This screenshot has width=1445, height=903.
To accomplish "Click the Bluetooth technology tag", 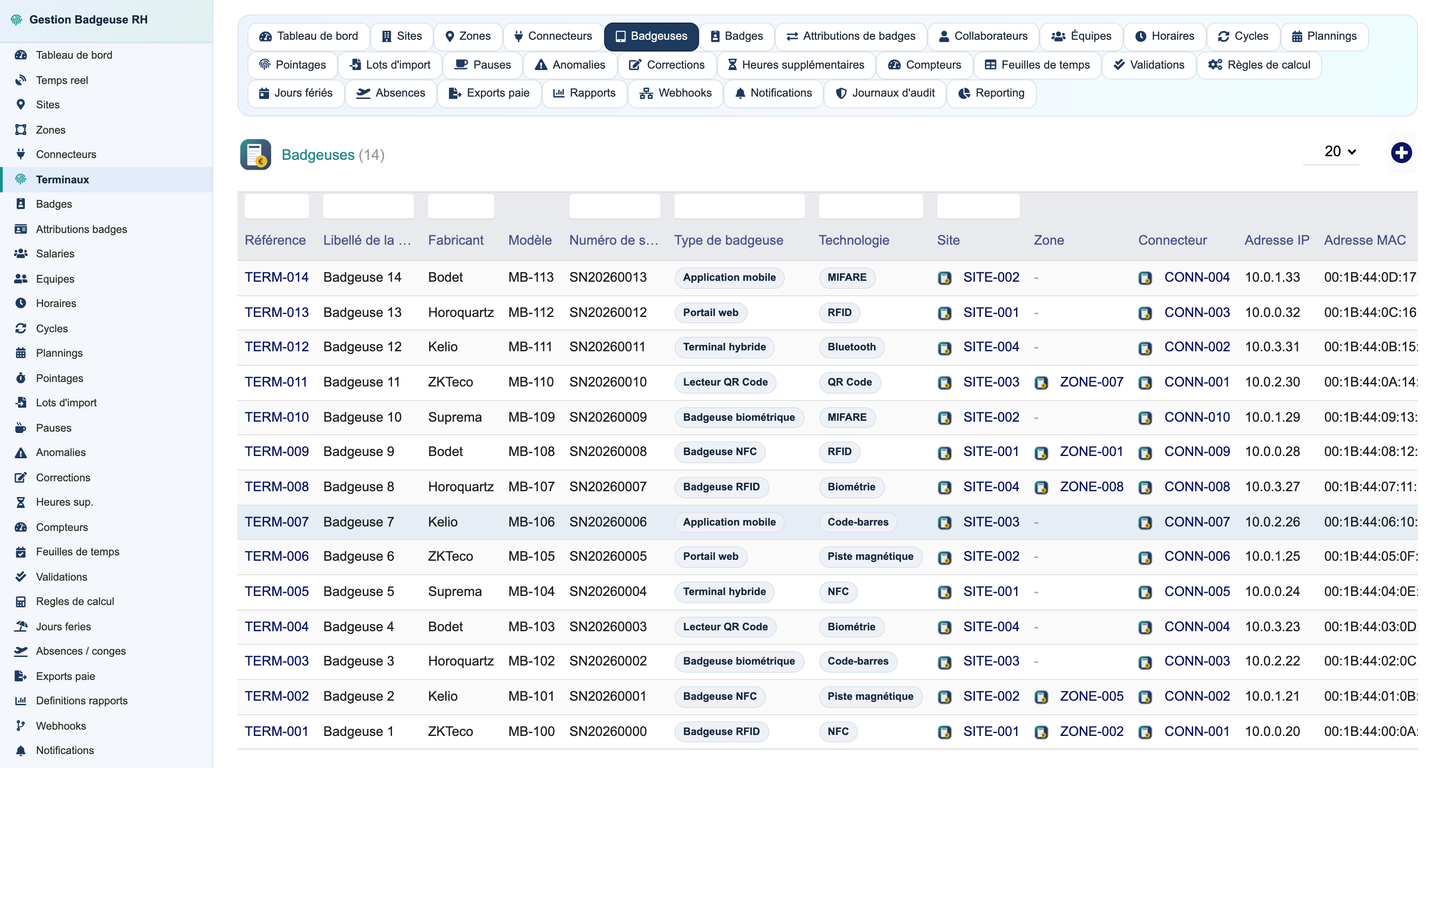I will pyautogui.click(x=852, y=347).
